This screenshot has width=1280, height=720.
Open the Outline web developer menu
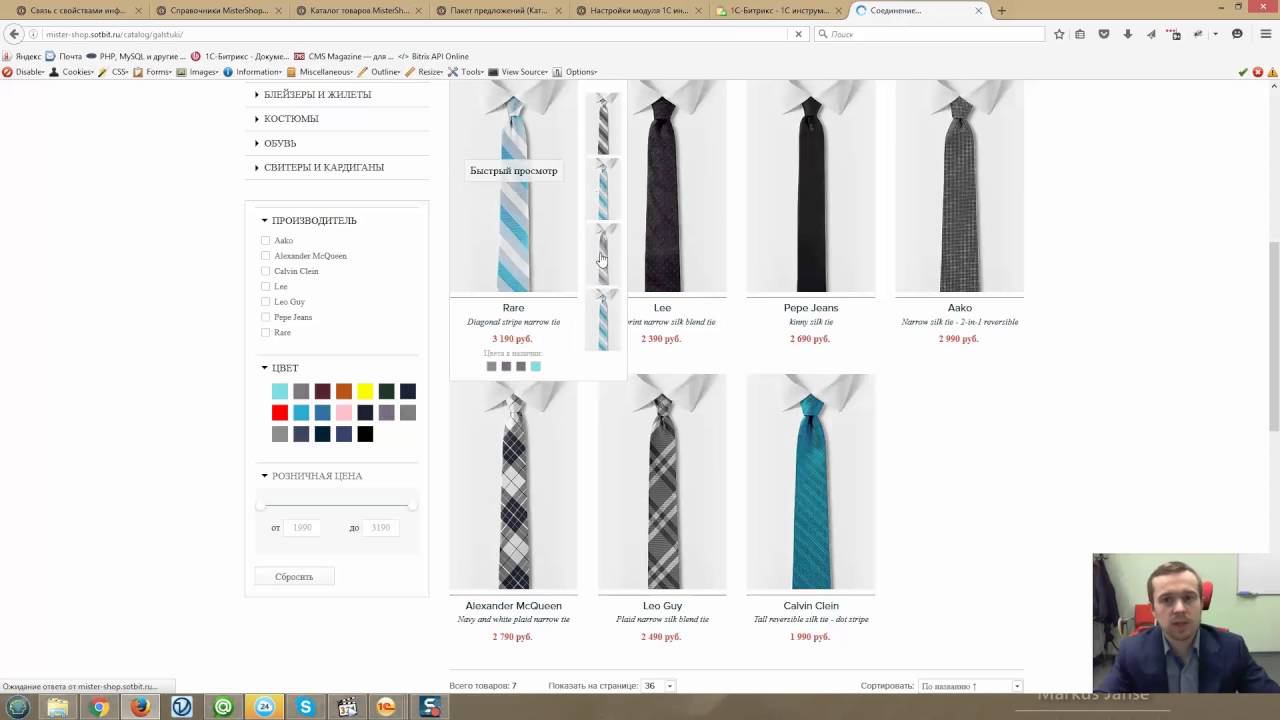coord(379,72)
